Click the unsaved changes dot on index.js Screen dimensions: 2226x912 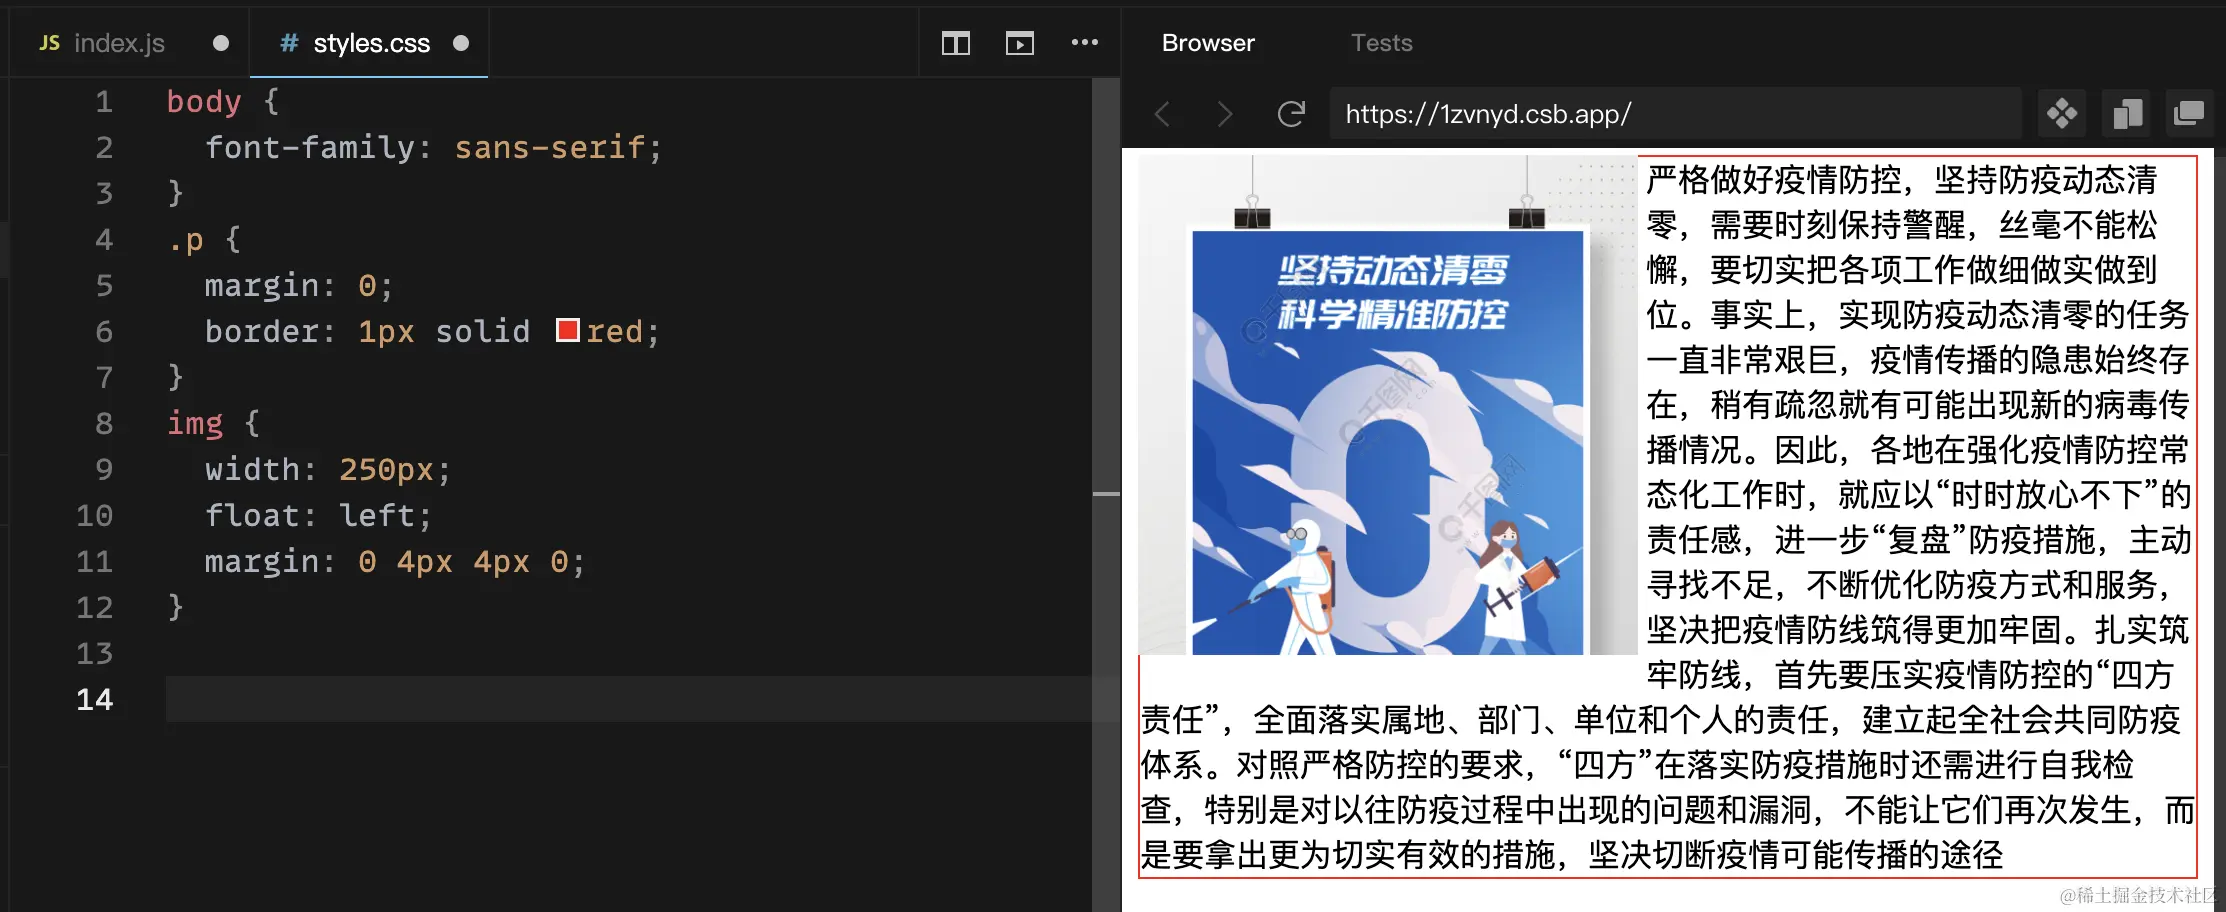pos(218,43)
